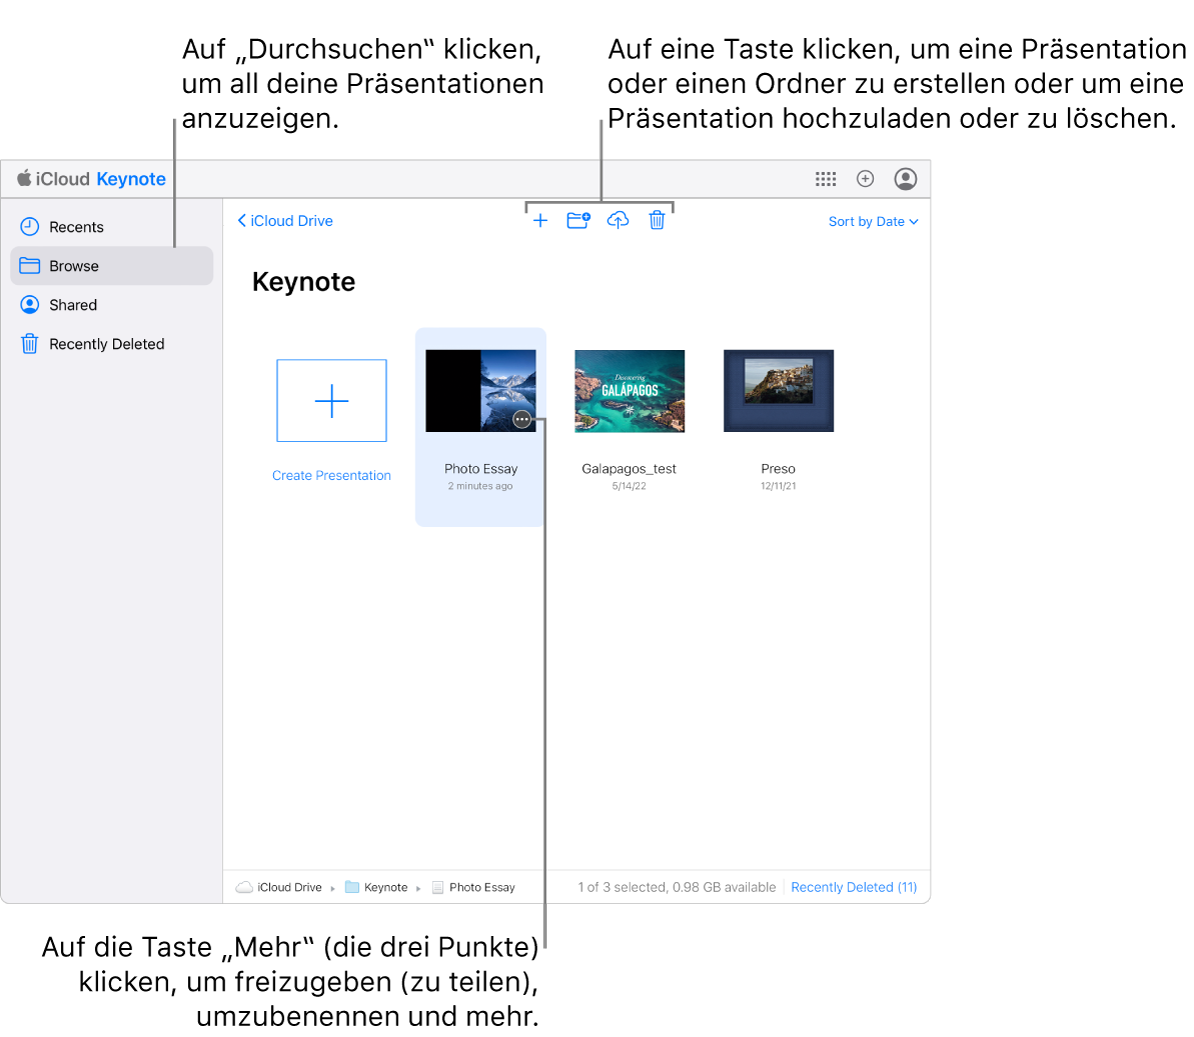The height and width of the screenshot is (1037, 1194).
Task: Open the Recently Deleted (11) link
Action: 854,887
